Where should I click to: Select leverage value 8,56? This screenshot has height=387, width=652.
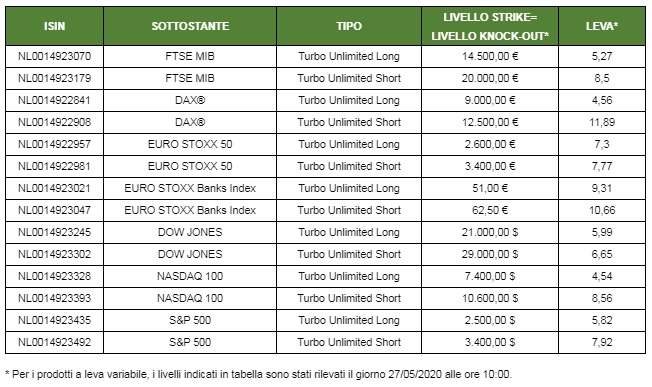pyautogui.click(x=602, y=298)
